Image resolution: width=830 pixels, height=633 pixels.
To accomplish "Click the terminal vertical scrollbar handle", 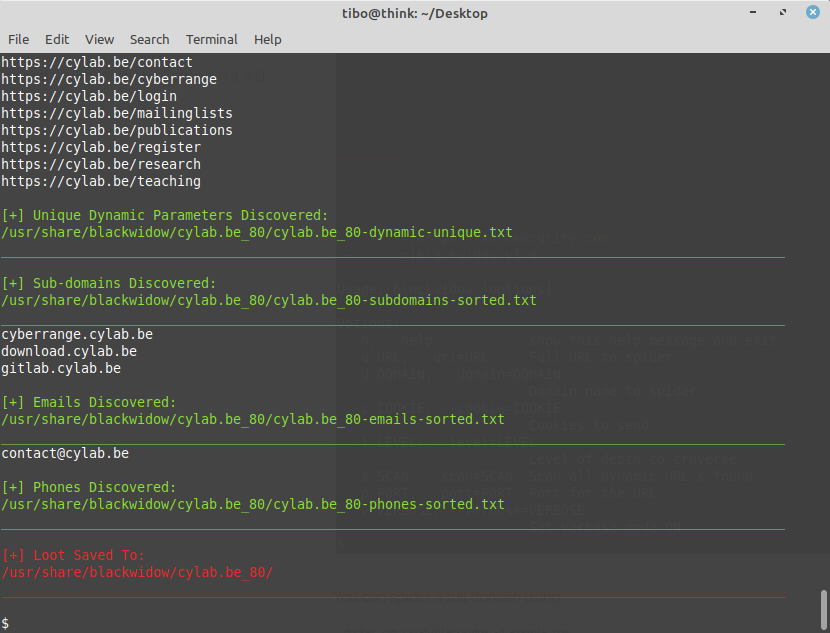I will [x=824, y=610].
